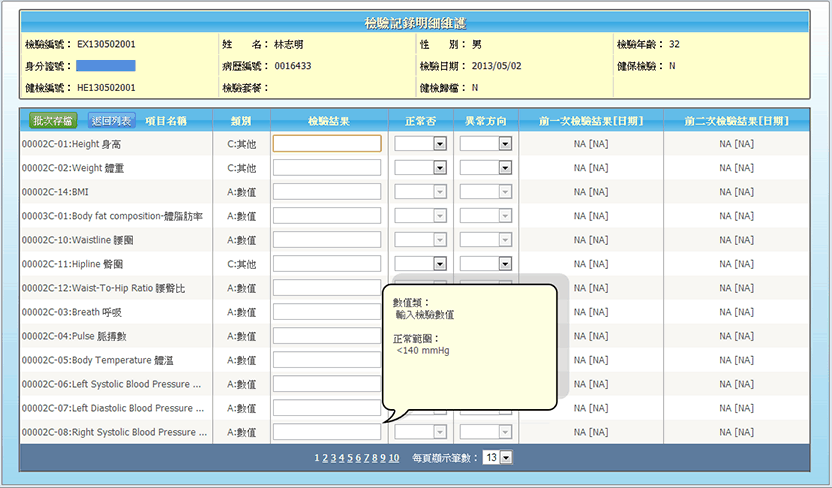Click the Right Systolic Blood Pressure result field
832x488 pixels.
[x=327, y=432]
